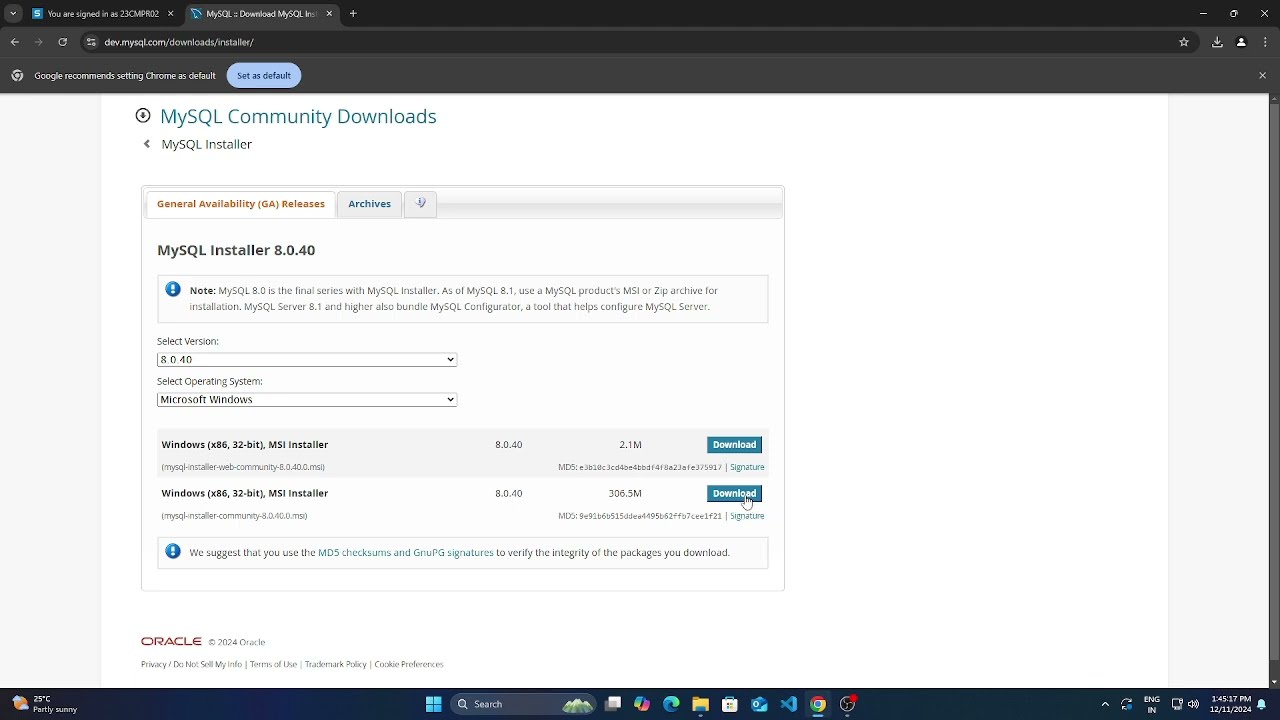Dismiss the Chrome default browser infobar
This screenshot has width=1280, height=720.
(1262, 75)
